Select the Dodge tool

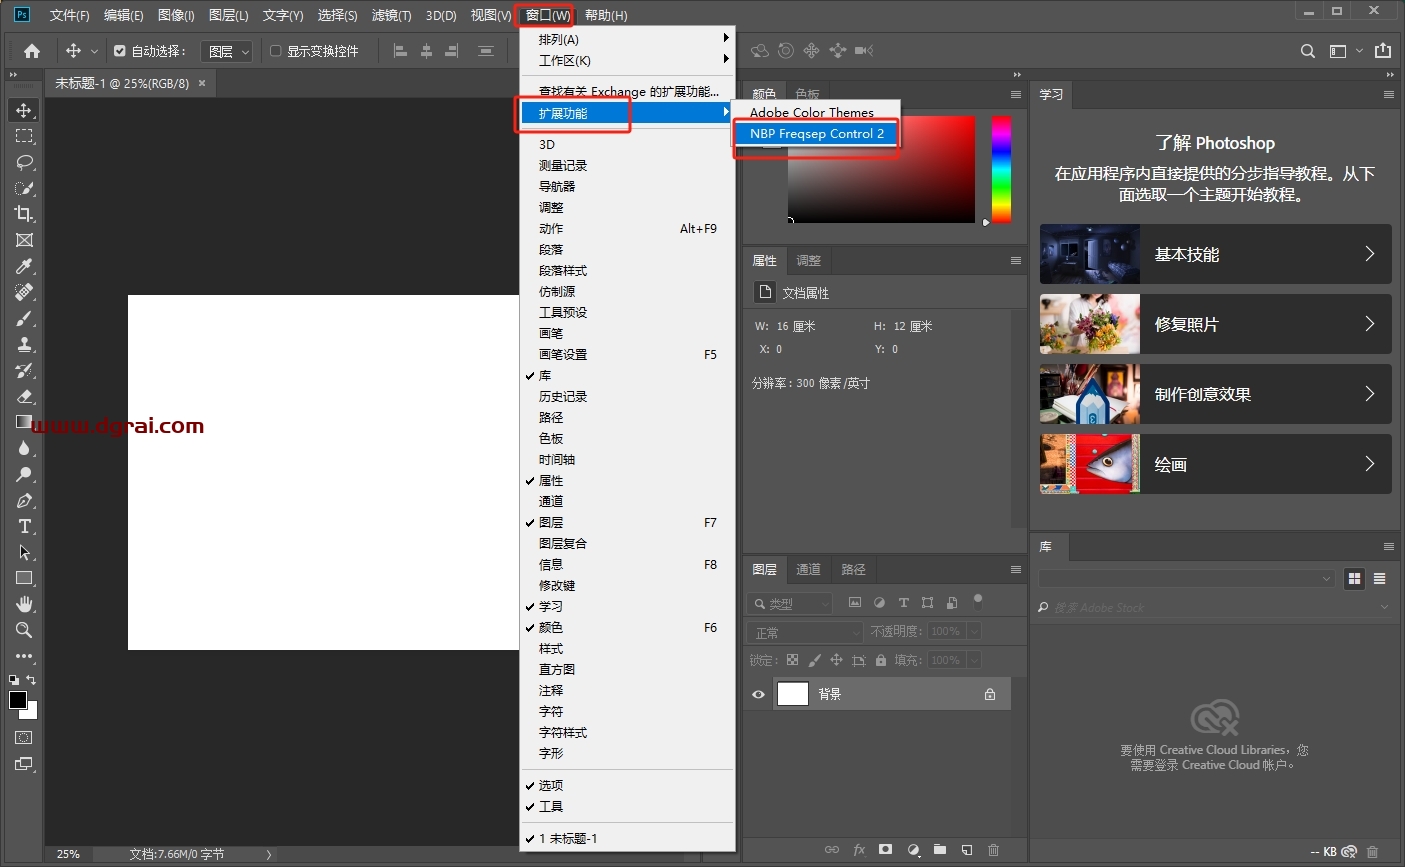(x=24, y=474)
